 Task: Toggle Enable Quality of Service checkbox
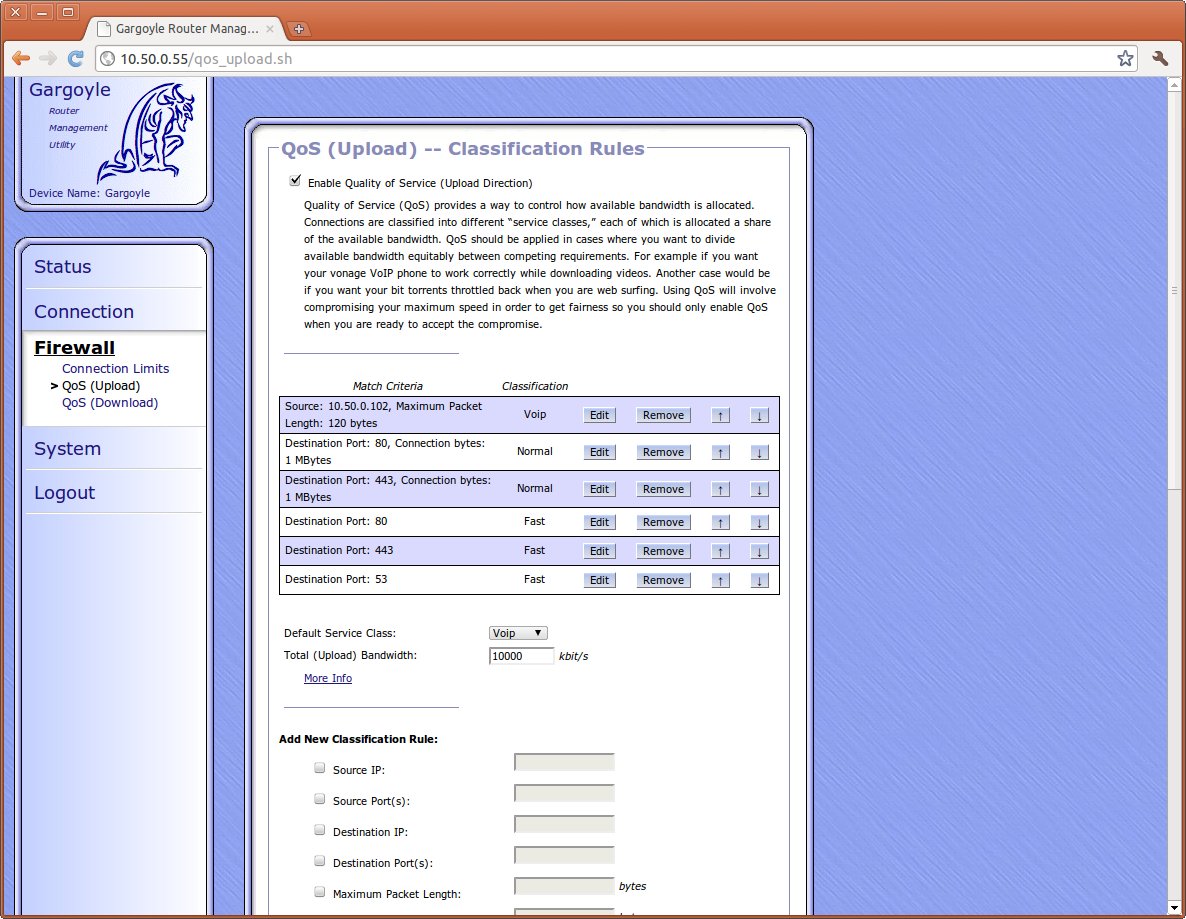[295, 181]
